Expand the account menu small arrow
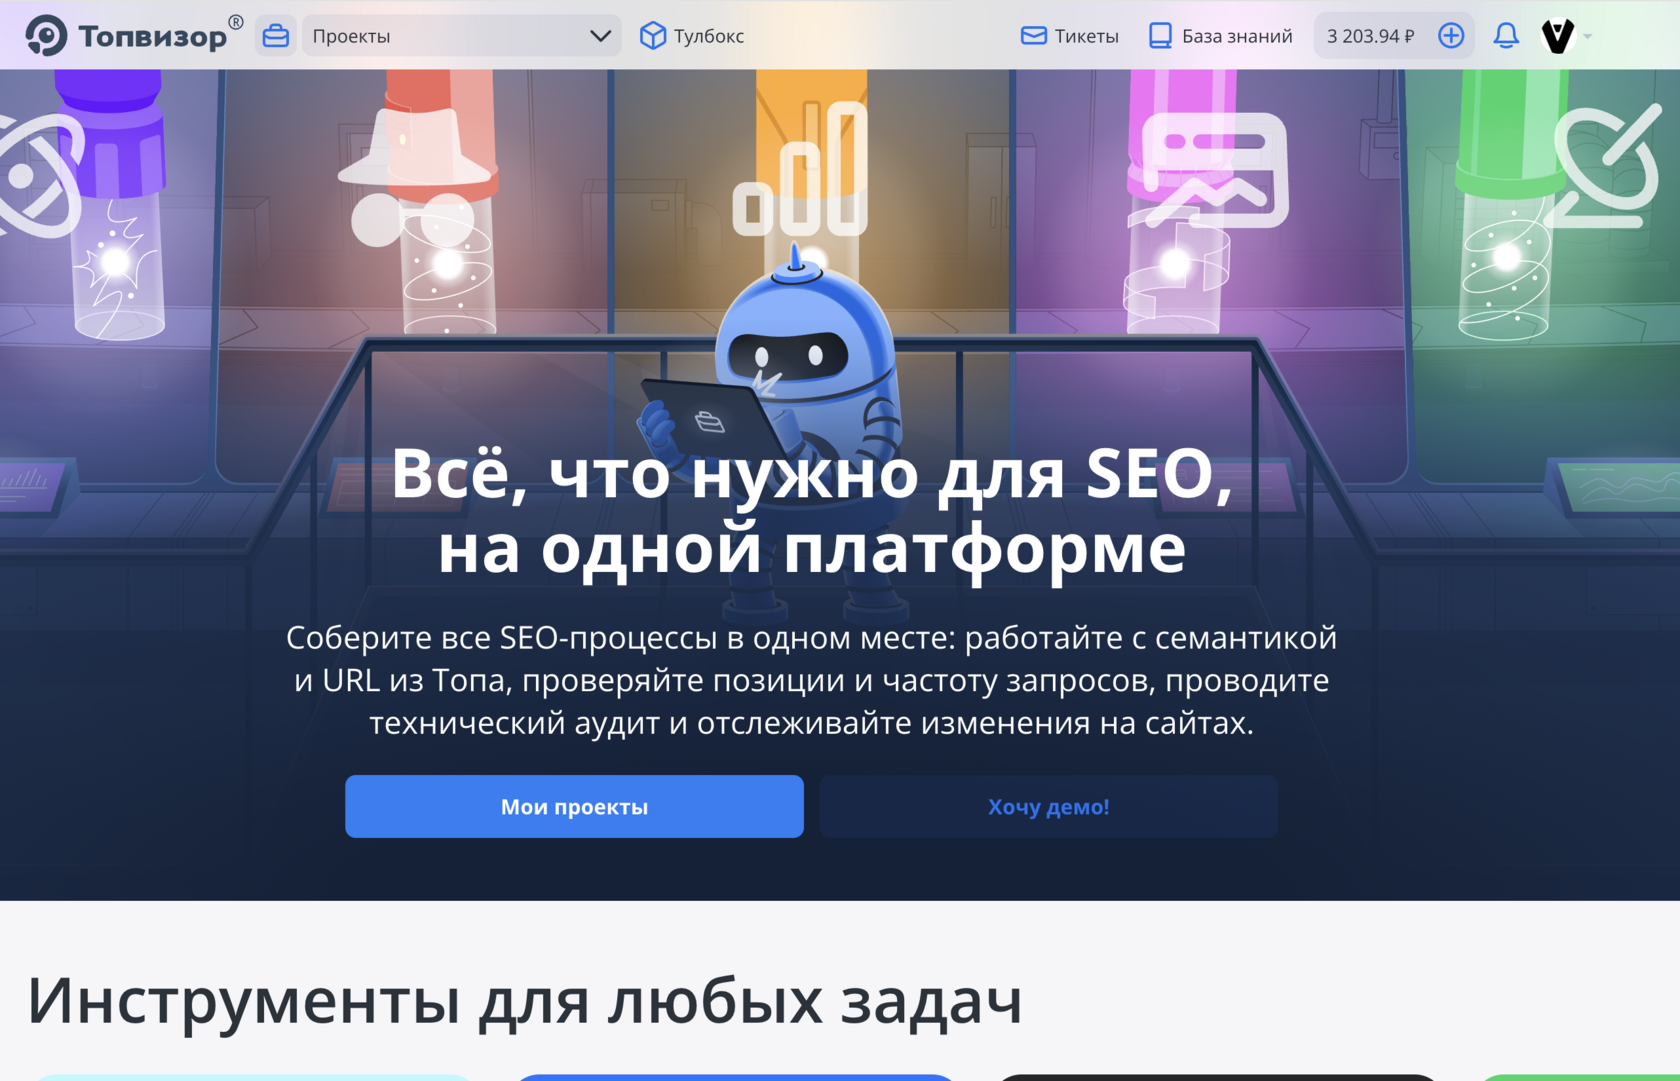Image resolution: width=1680 pixels, height=1081 pixels. 1587,37
